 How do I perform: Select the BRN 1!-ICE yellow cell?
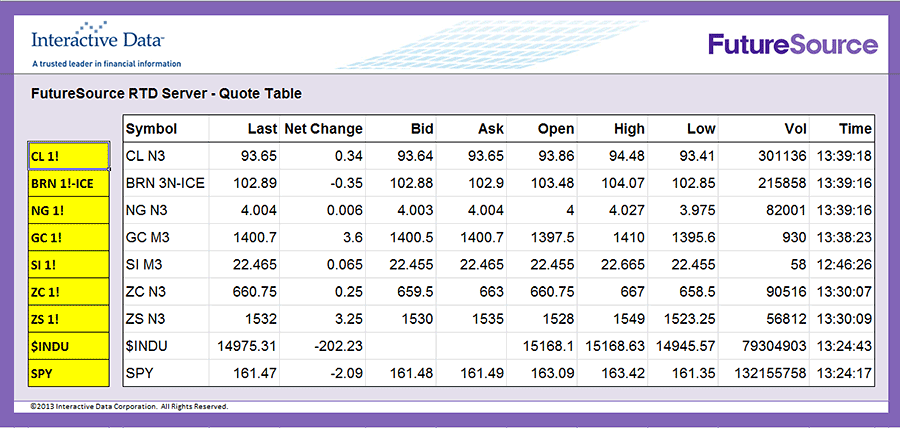coord(68,183)
